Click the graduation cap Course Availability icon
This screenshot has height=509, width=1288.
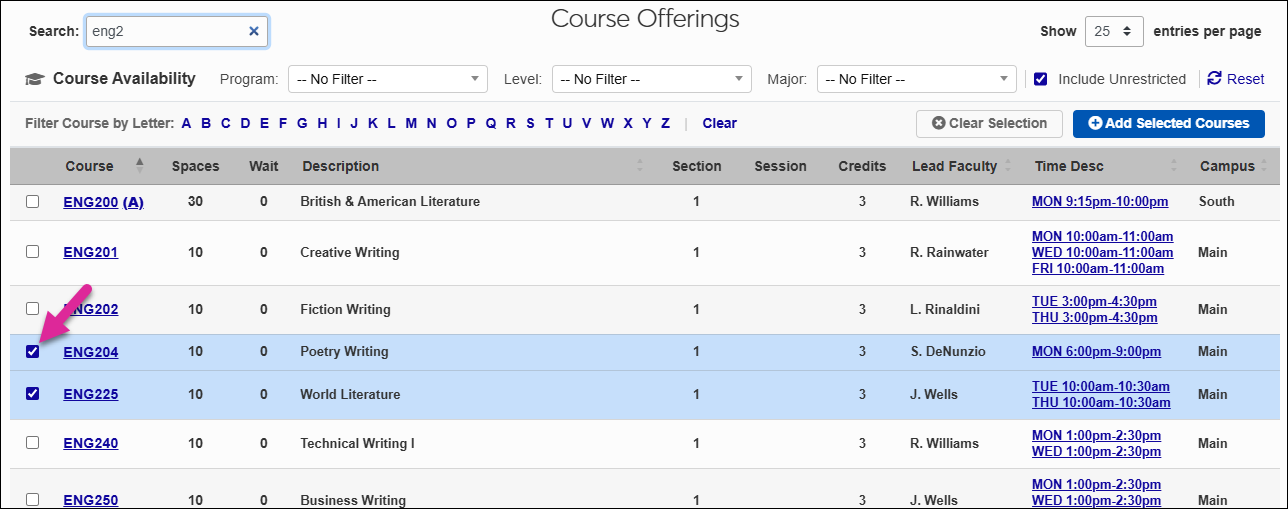click(35, 79)
